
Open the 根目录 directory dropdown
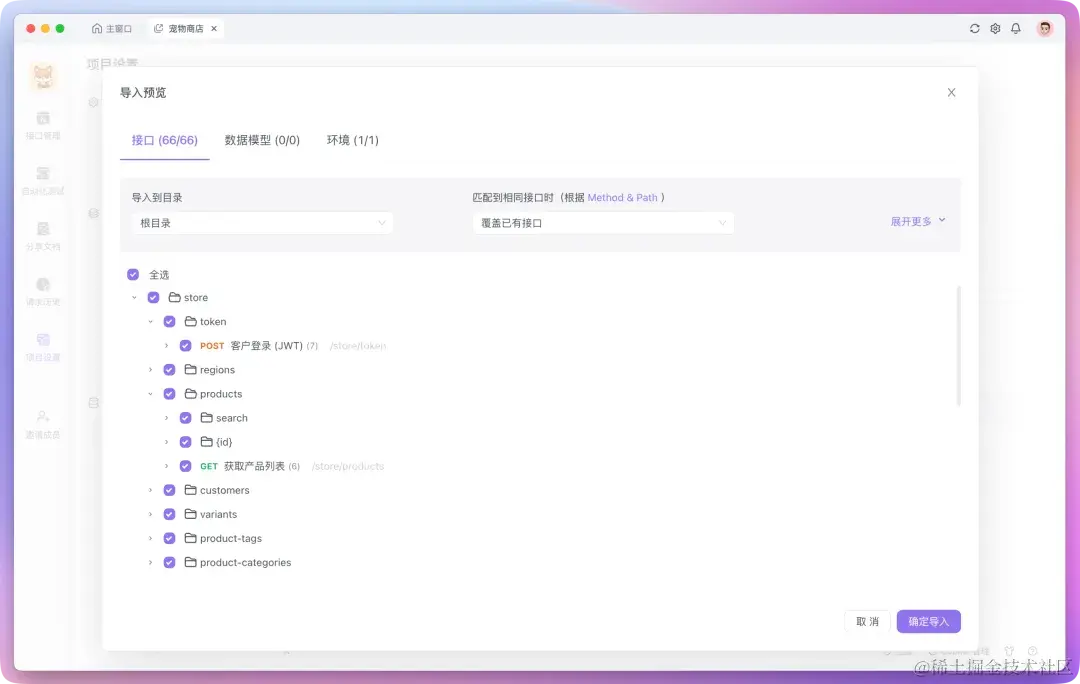261,222
